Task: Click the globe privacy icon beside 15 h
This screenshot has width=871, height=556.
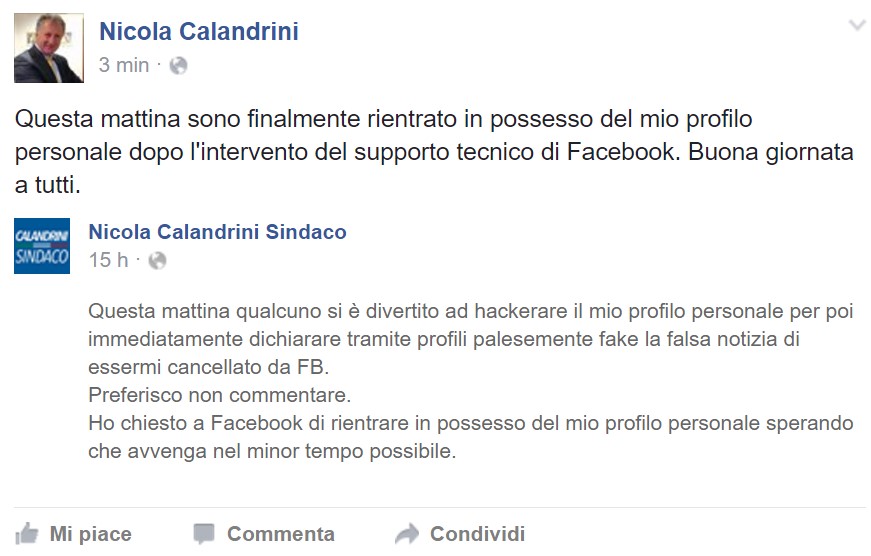Action: [x=158, y=261]
